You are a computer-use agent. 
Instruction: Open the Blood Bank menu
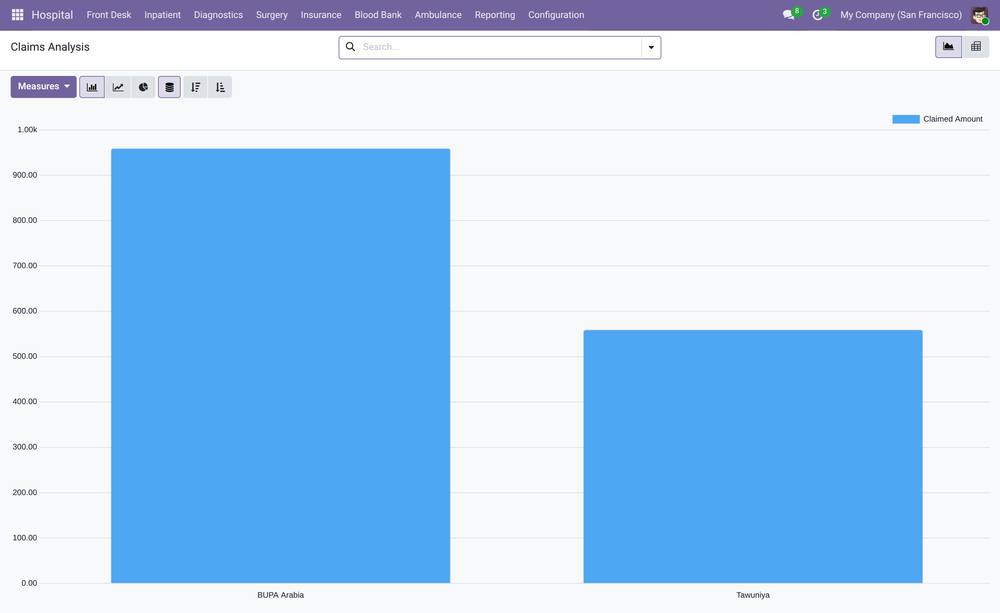[378, 15]
